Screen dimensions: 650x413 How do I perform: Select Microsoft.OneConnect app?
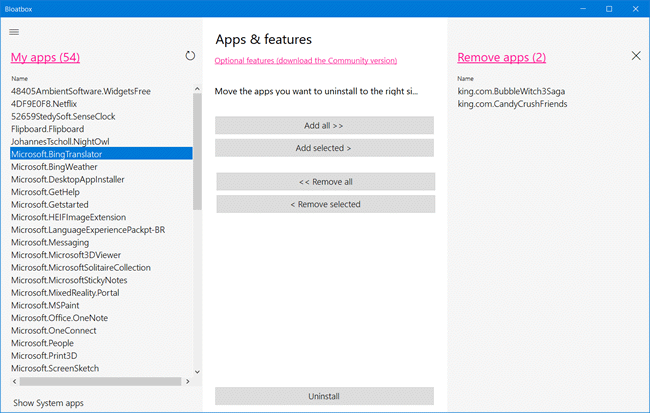tap(101, 330)
